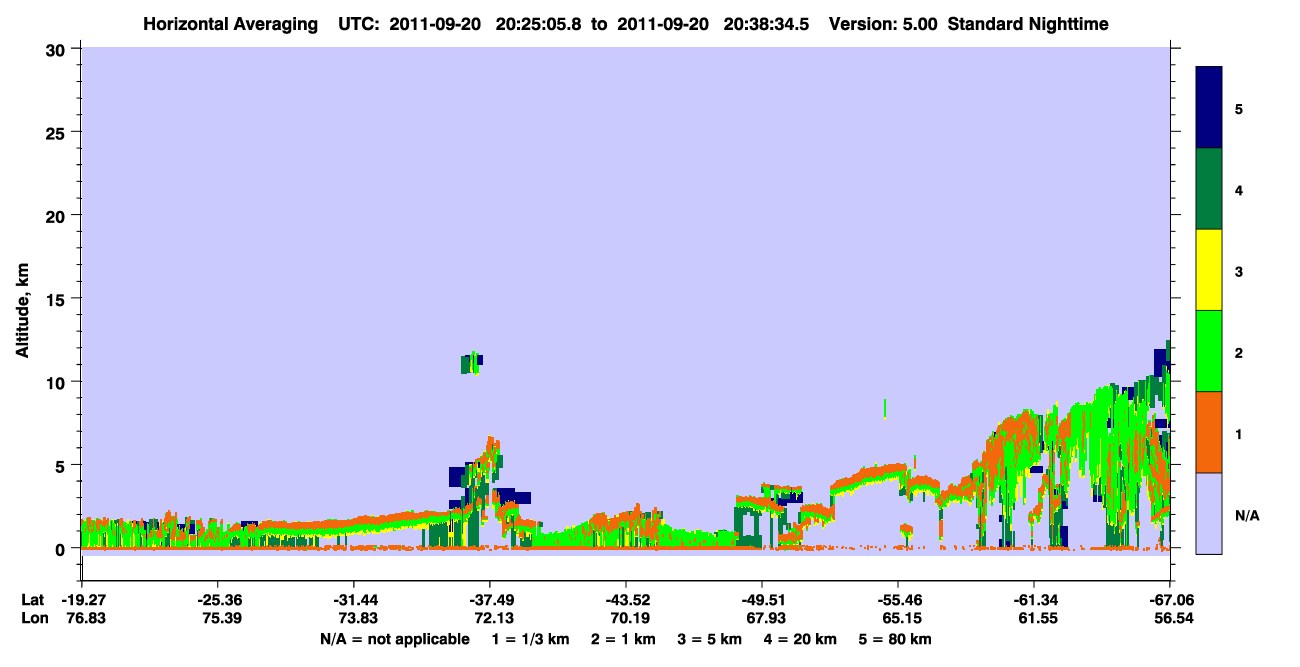Click latitude value -61.34

[x=1034, y=600]
